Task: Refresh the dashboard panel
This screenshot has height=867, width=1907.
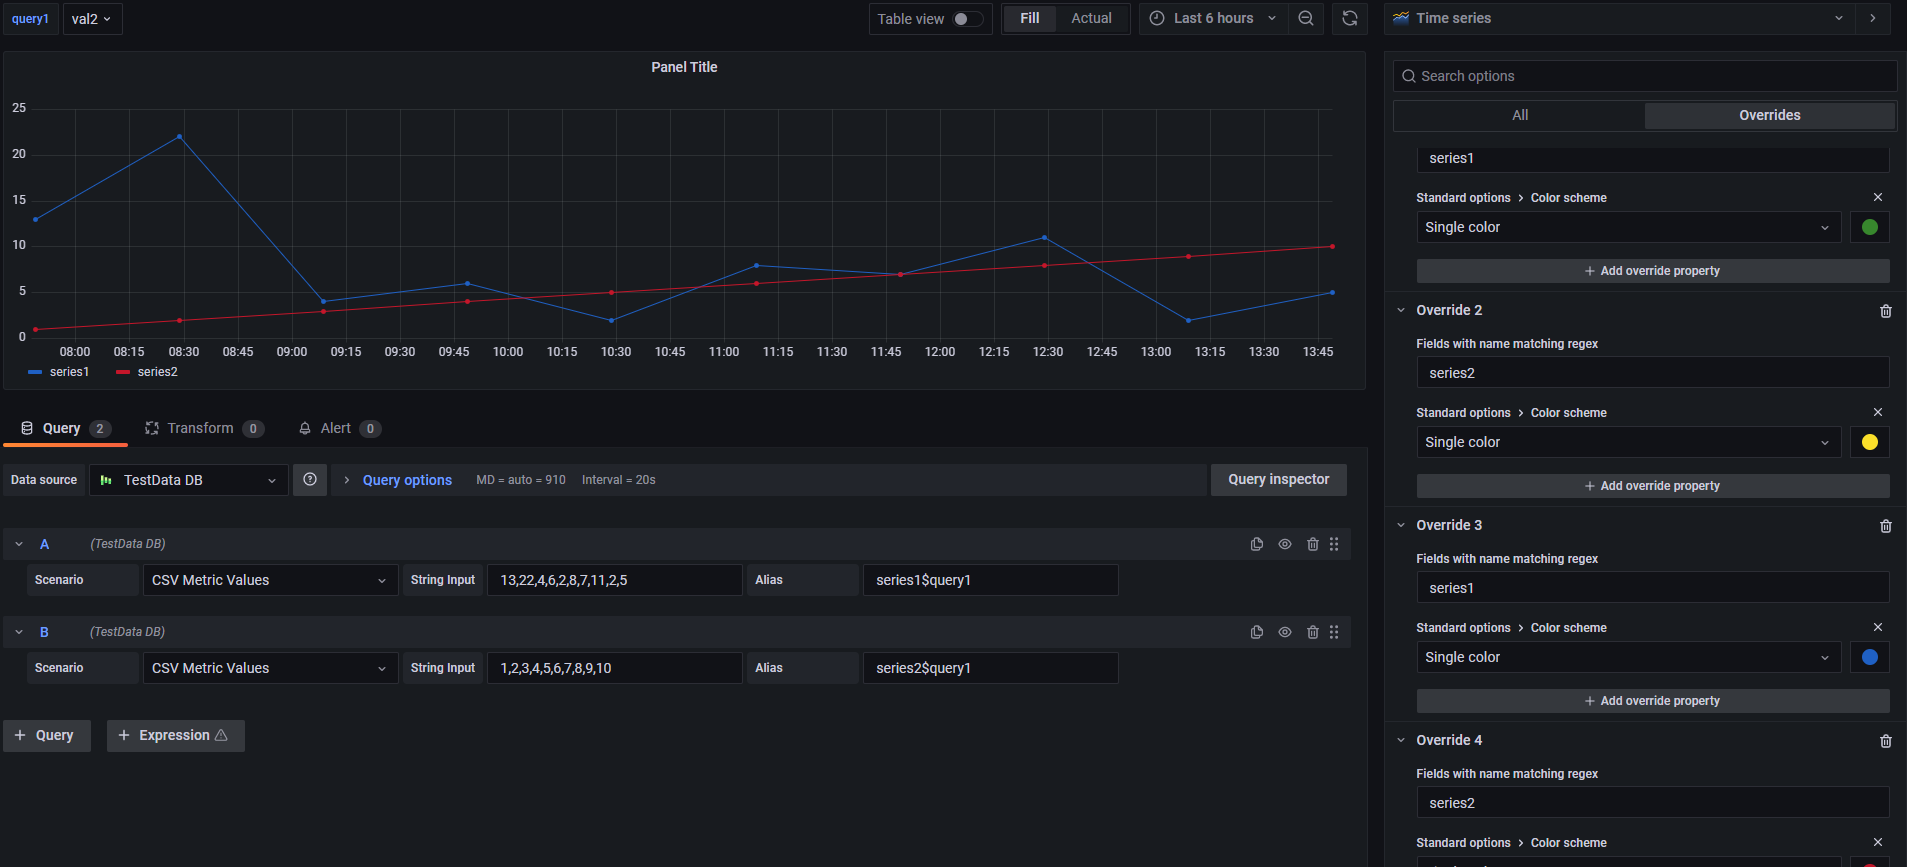Action: pyautogui.click(x=1350, y=19)
